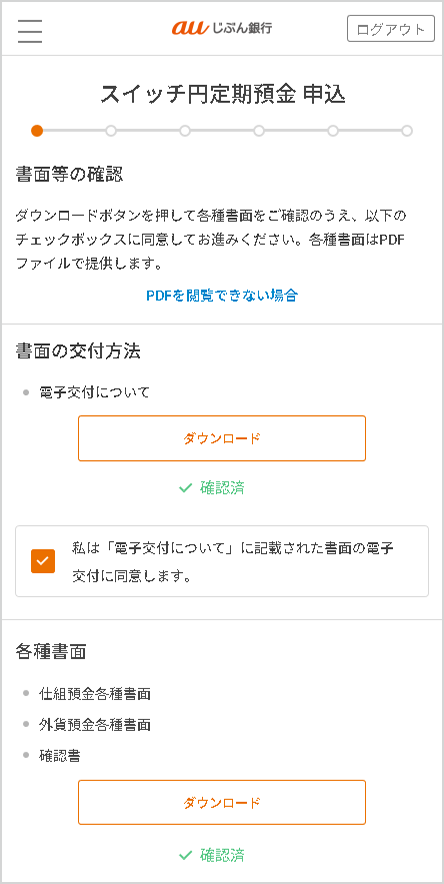The height and width of the screenshot is (884, 444).
Task: Download the 各種書面 documents
Action: pyautogui.click(x=222, y=803)
